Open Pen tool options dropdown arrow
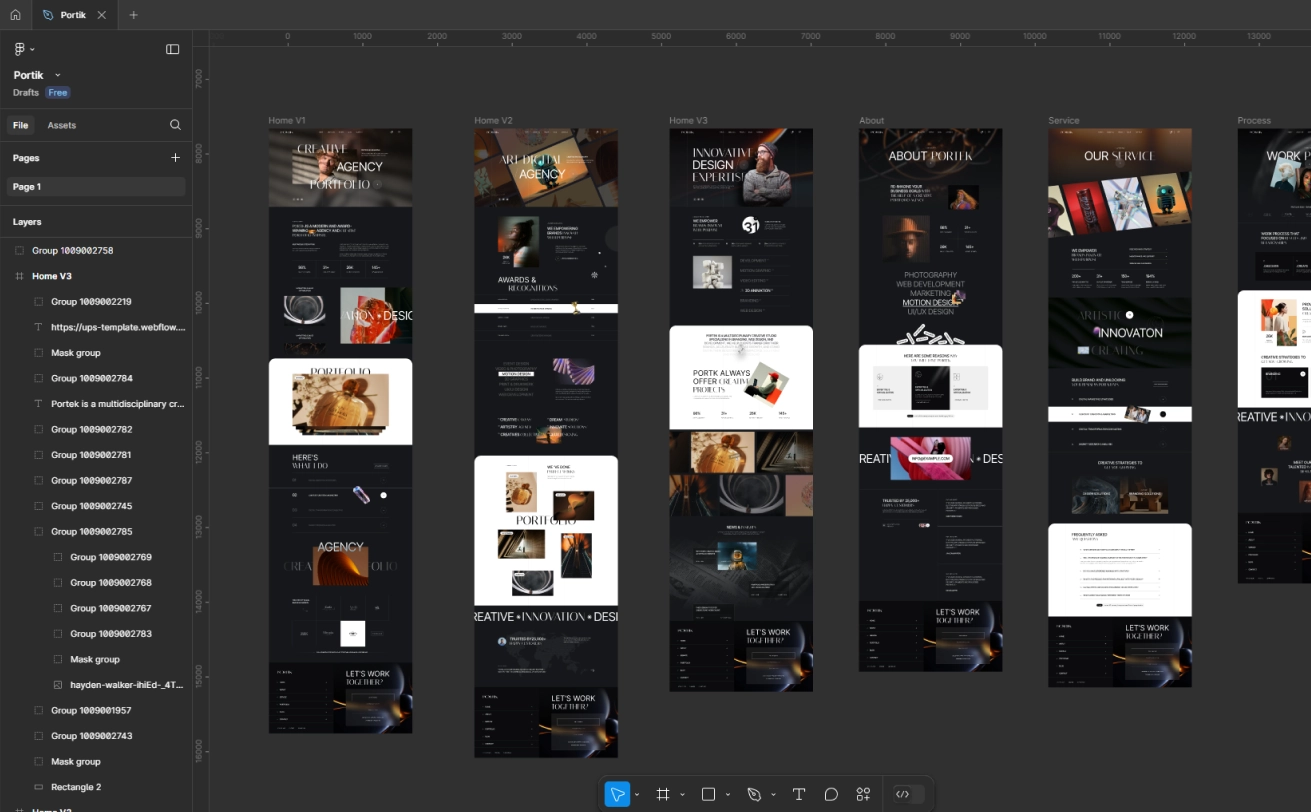 [x=773, y=795]
